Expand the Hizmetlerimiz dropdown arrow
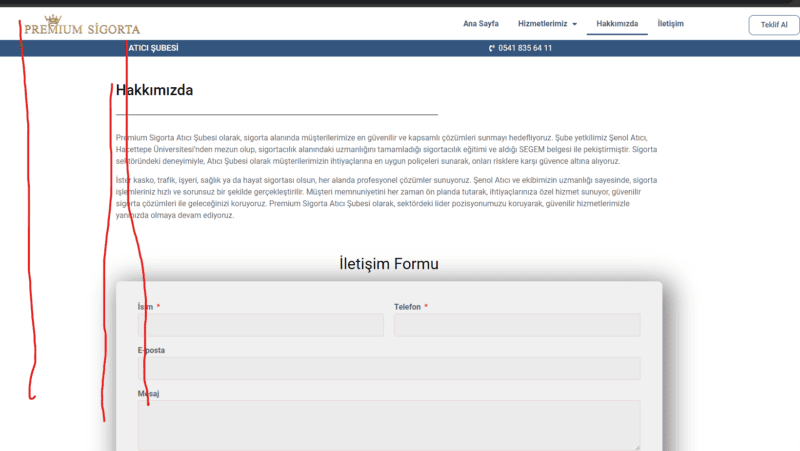This screenshot has height=451, width=800. (x=574, y=24)
